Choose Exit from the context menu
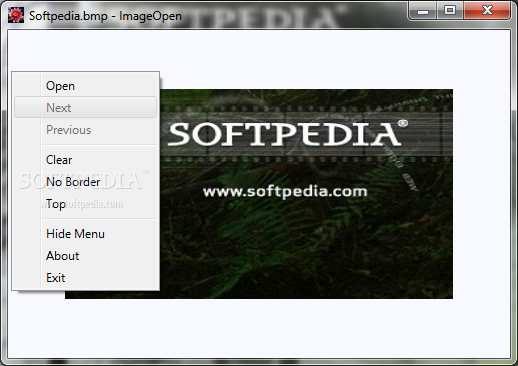The image size is (518, 366). coord(85,278)
